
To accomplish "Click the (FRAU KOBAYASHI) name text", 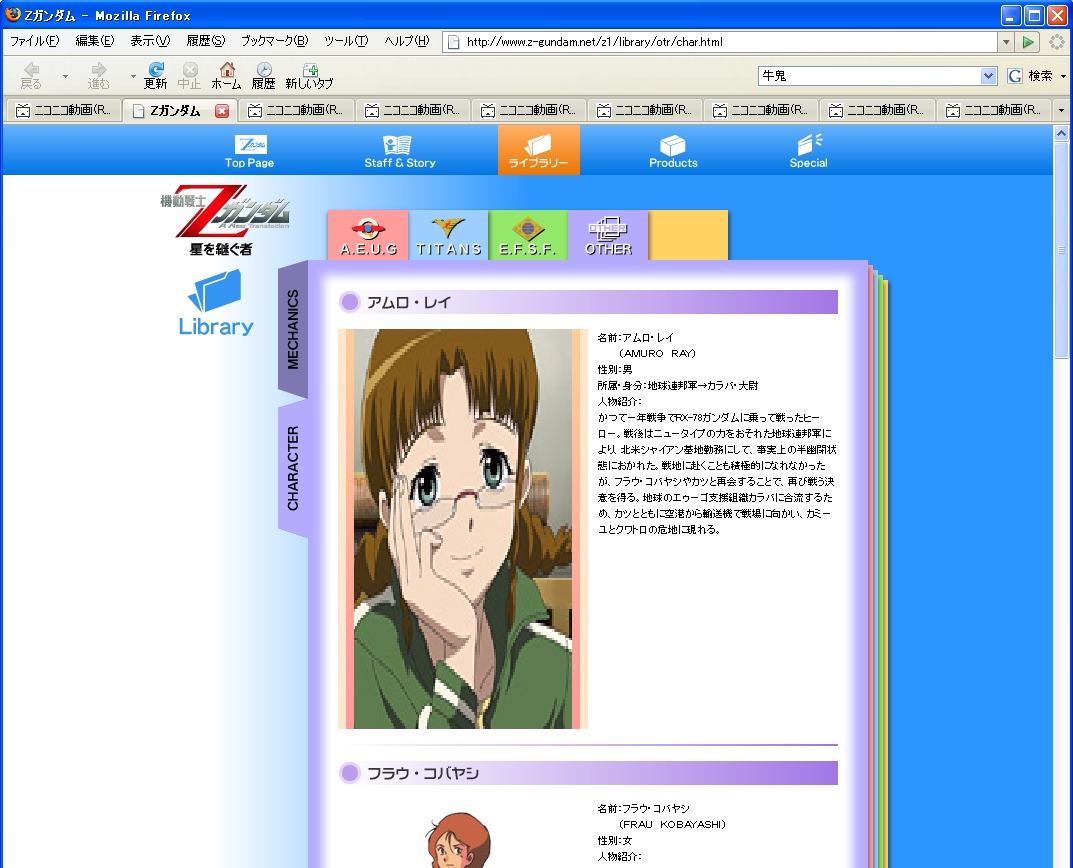I will [672, 824].
